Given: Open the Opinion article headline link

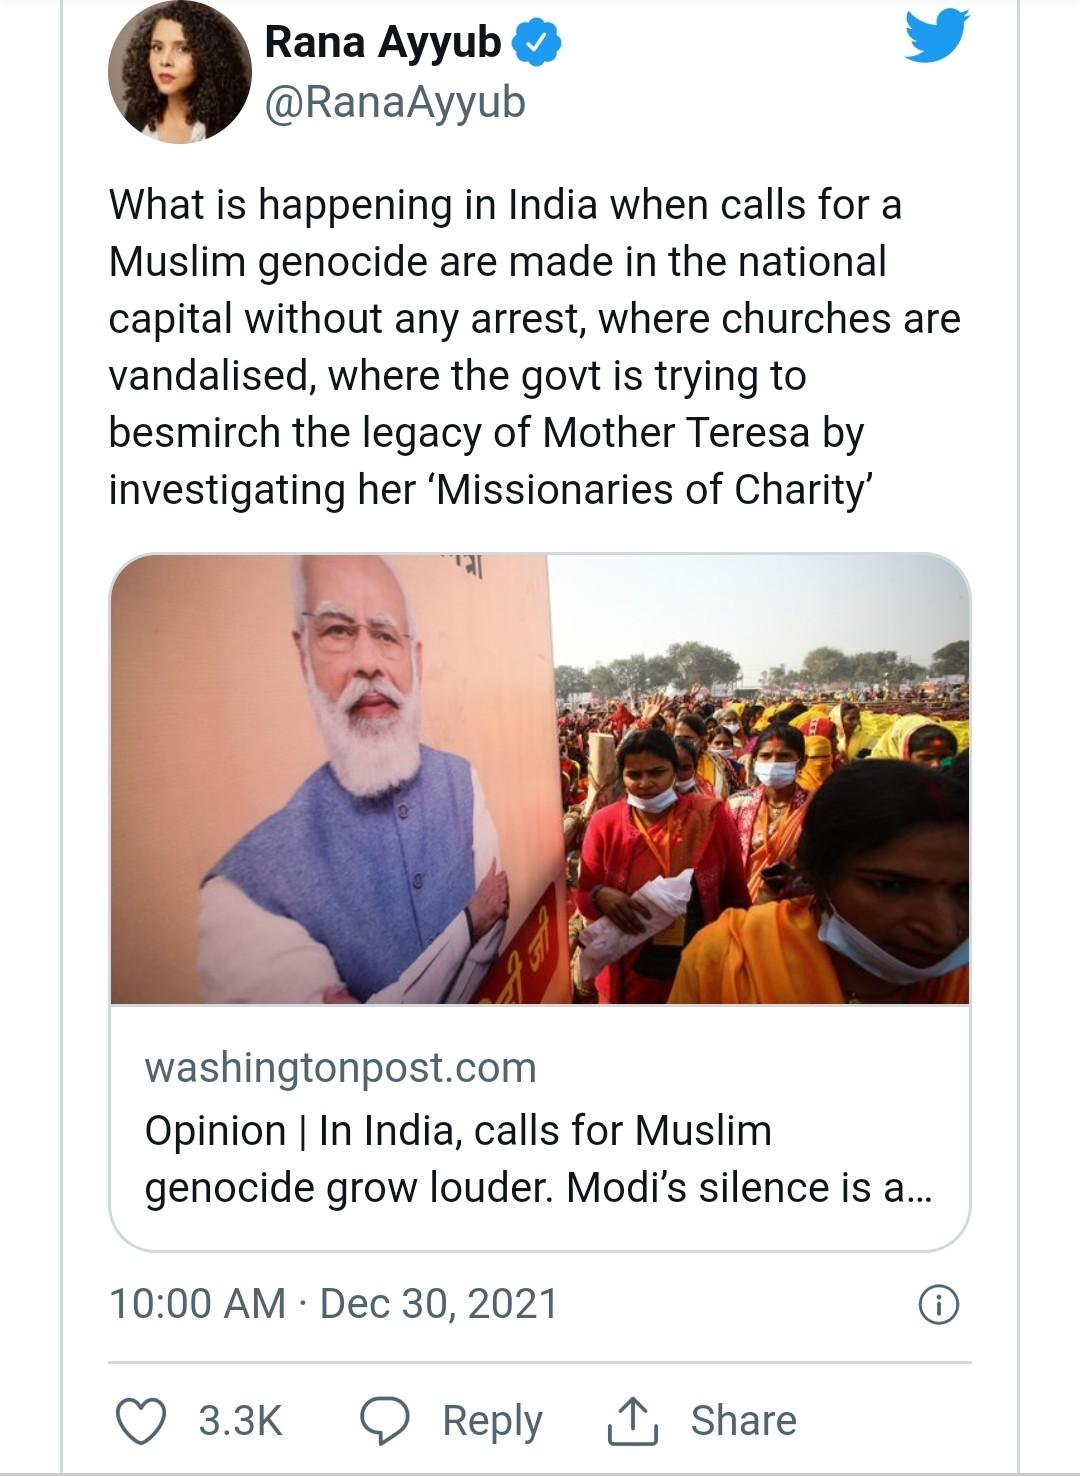Looking at the screenshot, I should [x=538, y=1159].
